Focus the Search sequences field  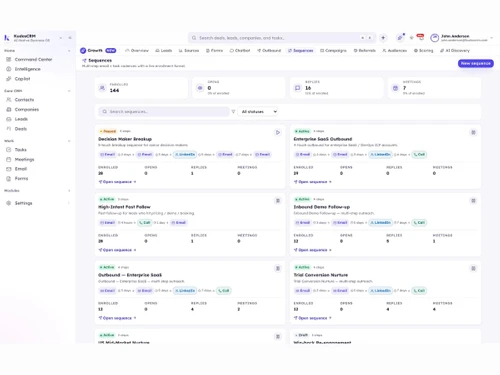(164, 112)
